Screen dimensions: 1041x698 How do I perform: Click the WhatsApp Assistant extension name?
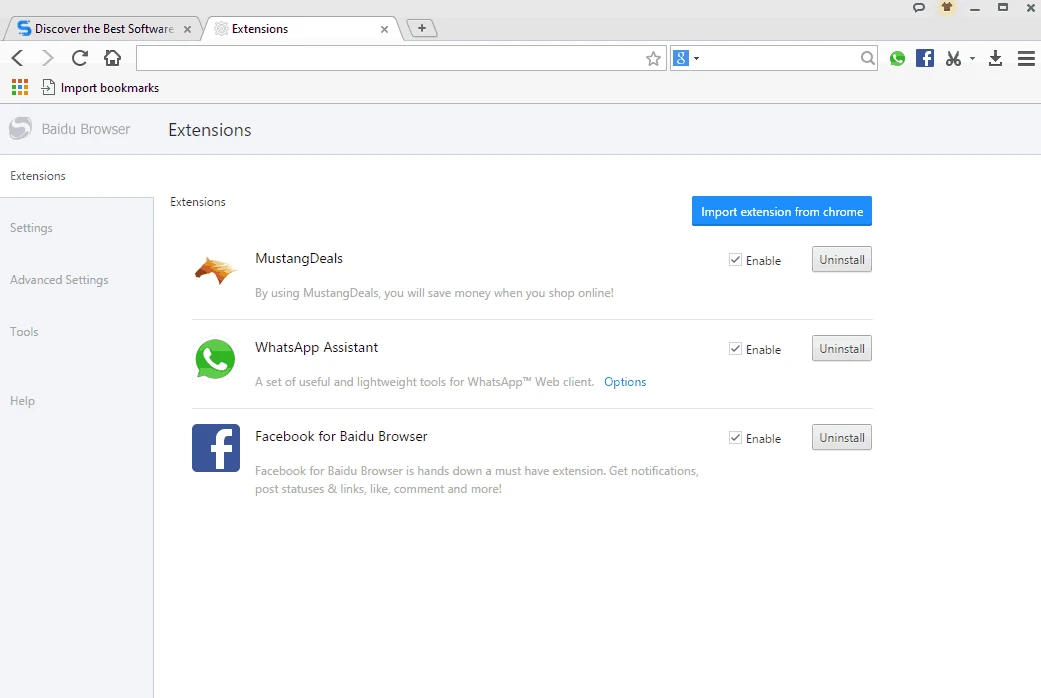tap(317, 347)
